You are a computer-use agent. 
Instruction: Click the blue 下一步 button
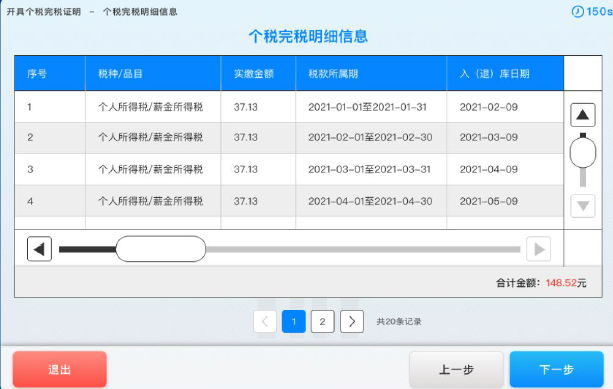click(557, 369)
